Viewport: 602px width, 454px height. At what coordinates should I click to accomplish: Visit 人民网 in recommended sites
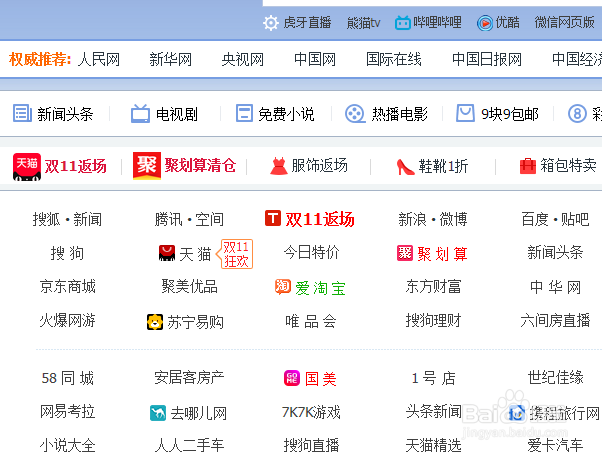point(99,59)
